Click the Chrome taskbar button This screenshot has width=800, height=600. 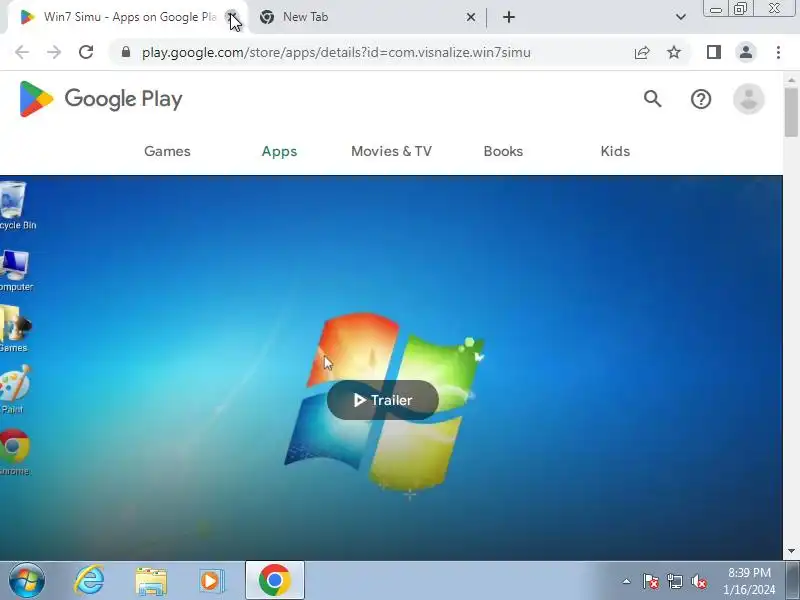pyautogui.click(x=275, y=581)
